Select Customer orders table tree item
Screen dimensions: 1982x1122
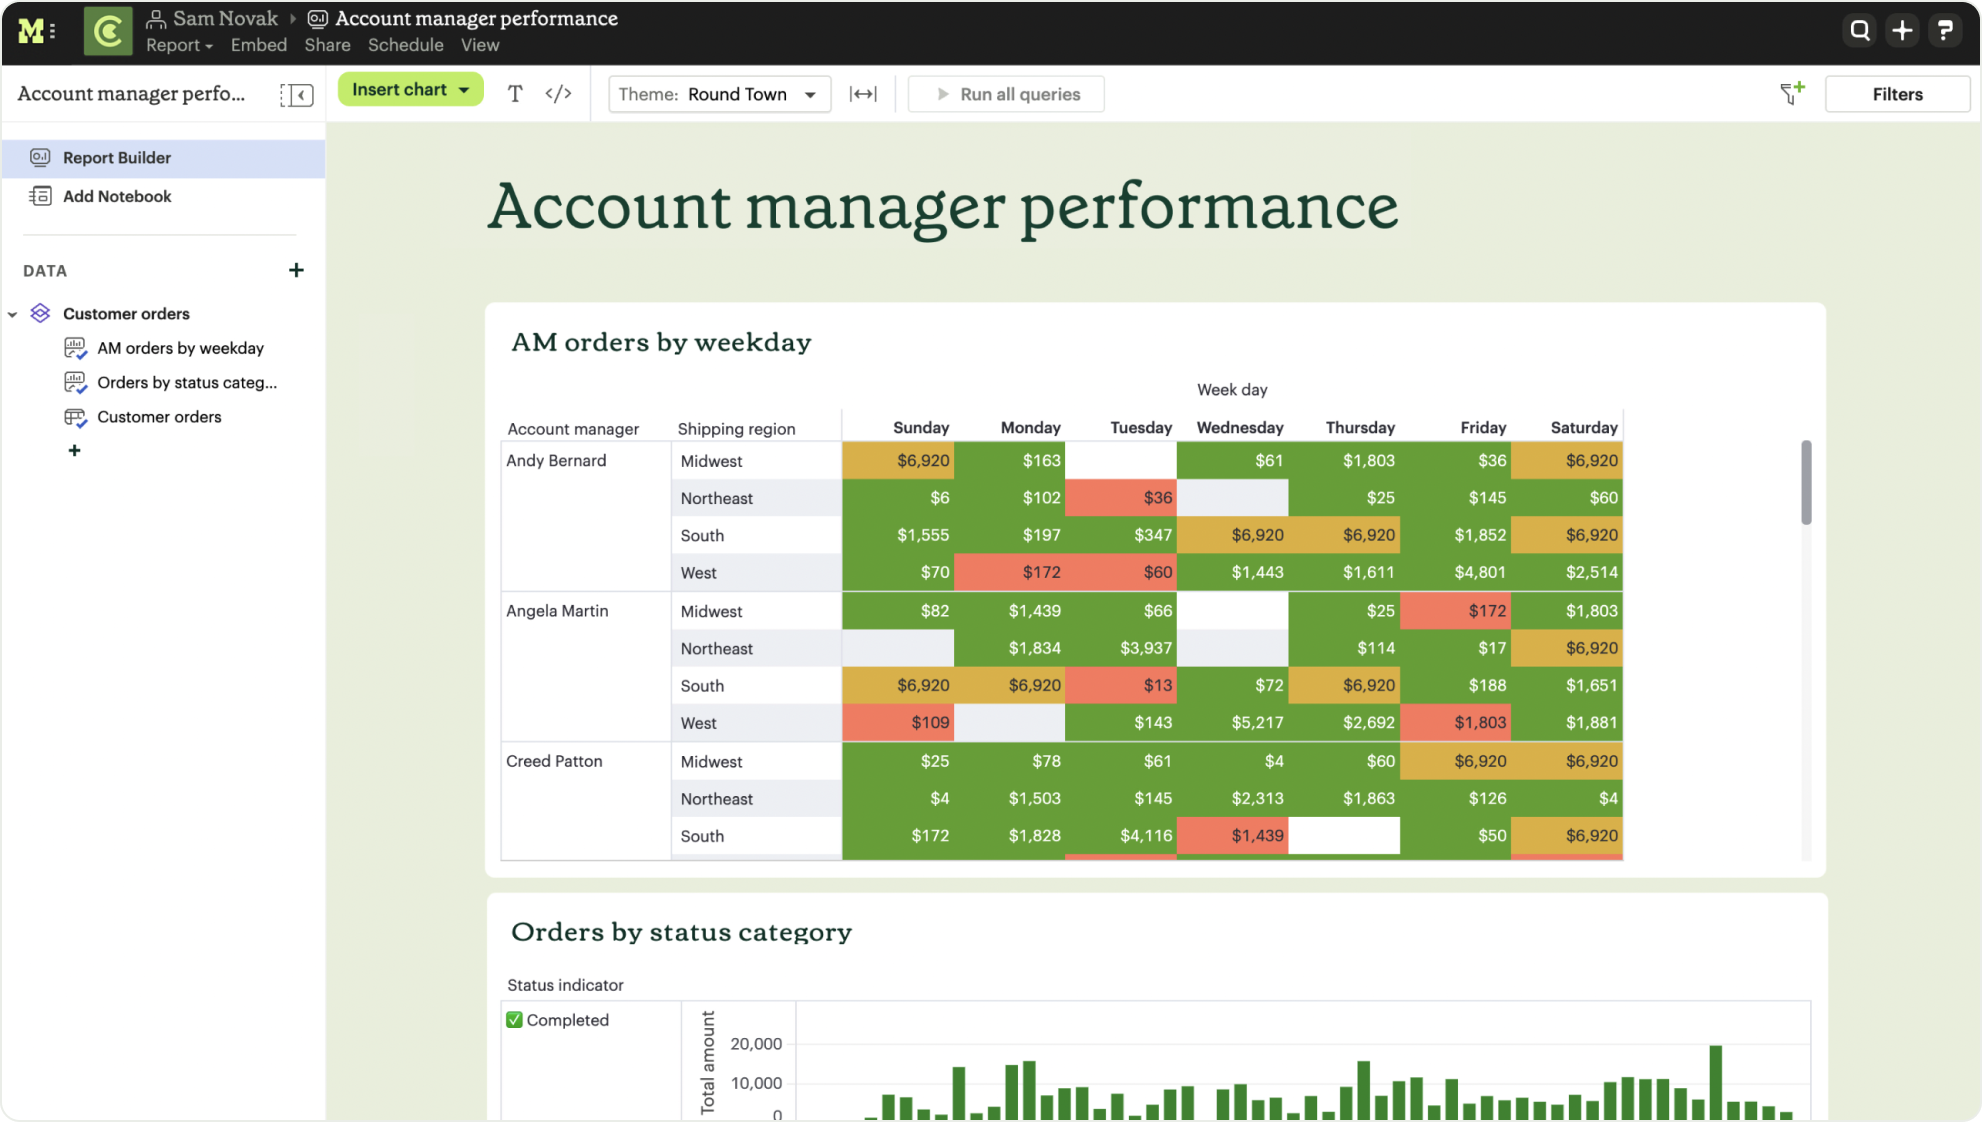click(x=159, y=417)
